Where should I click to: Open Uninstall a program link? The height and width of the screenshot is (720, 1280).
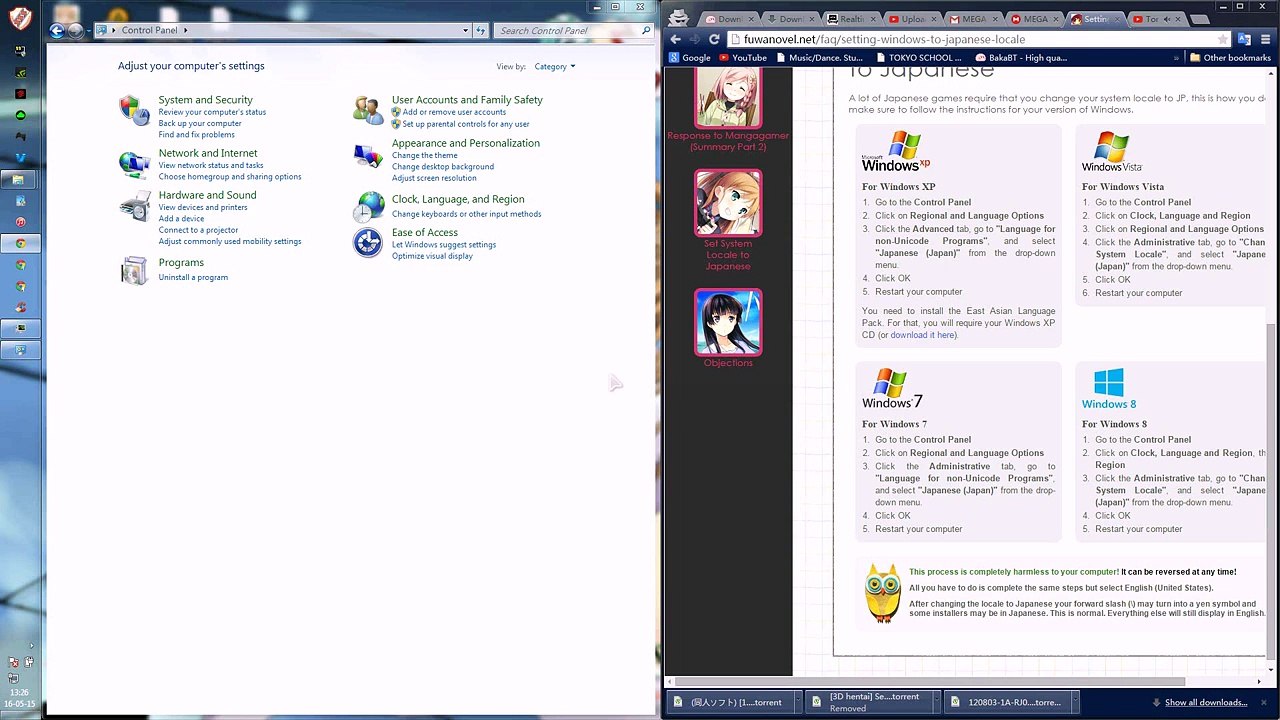(193, 277)
